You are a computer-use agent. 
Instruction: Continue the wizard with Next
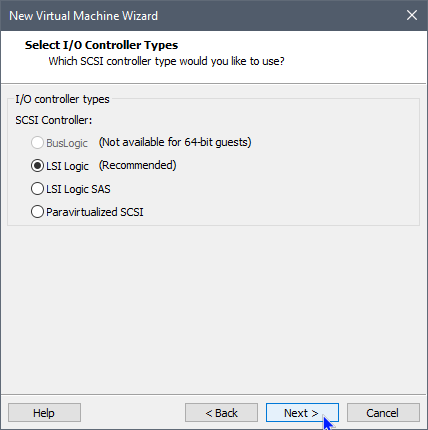[x=302, y=413]
